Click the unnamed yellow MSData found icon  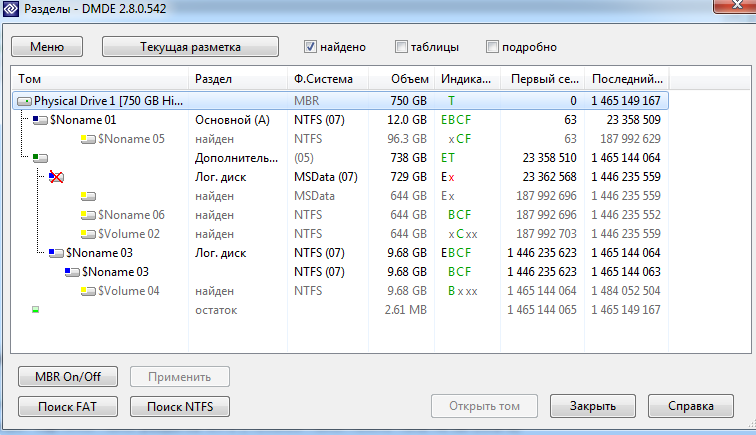click(88, 196)
